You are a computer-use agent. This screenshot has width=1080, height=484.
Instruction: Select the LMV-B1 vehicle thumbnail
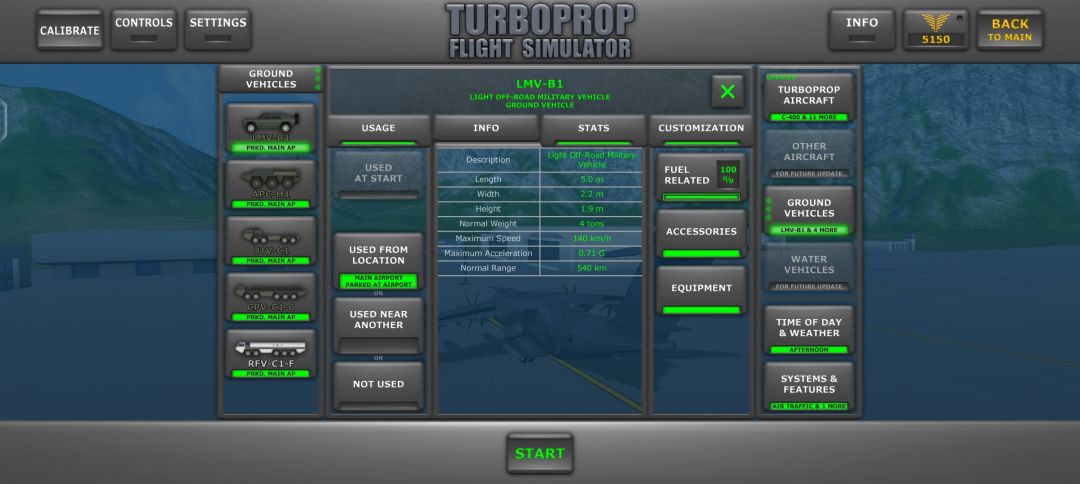pyautogui.click(x=271, y=129)
